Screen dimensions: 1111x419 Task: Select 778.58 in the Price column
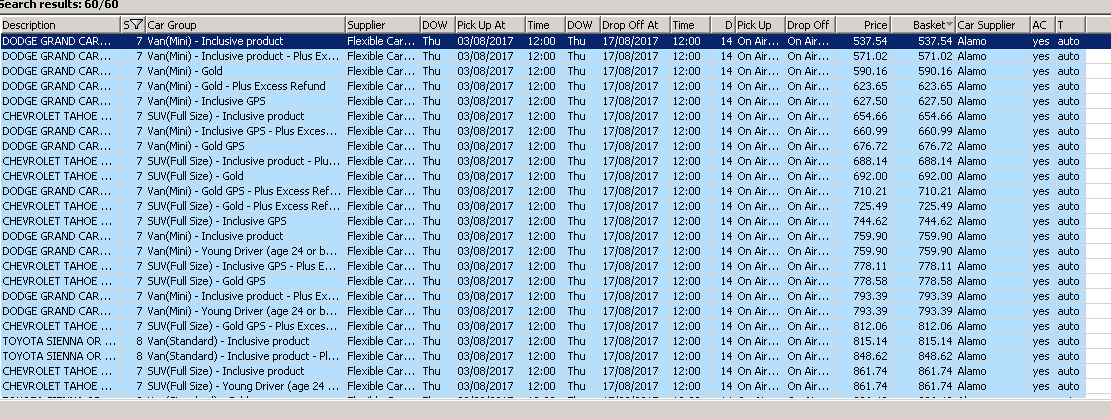click(x=863, y=281)
